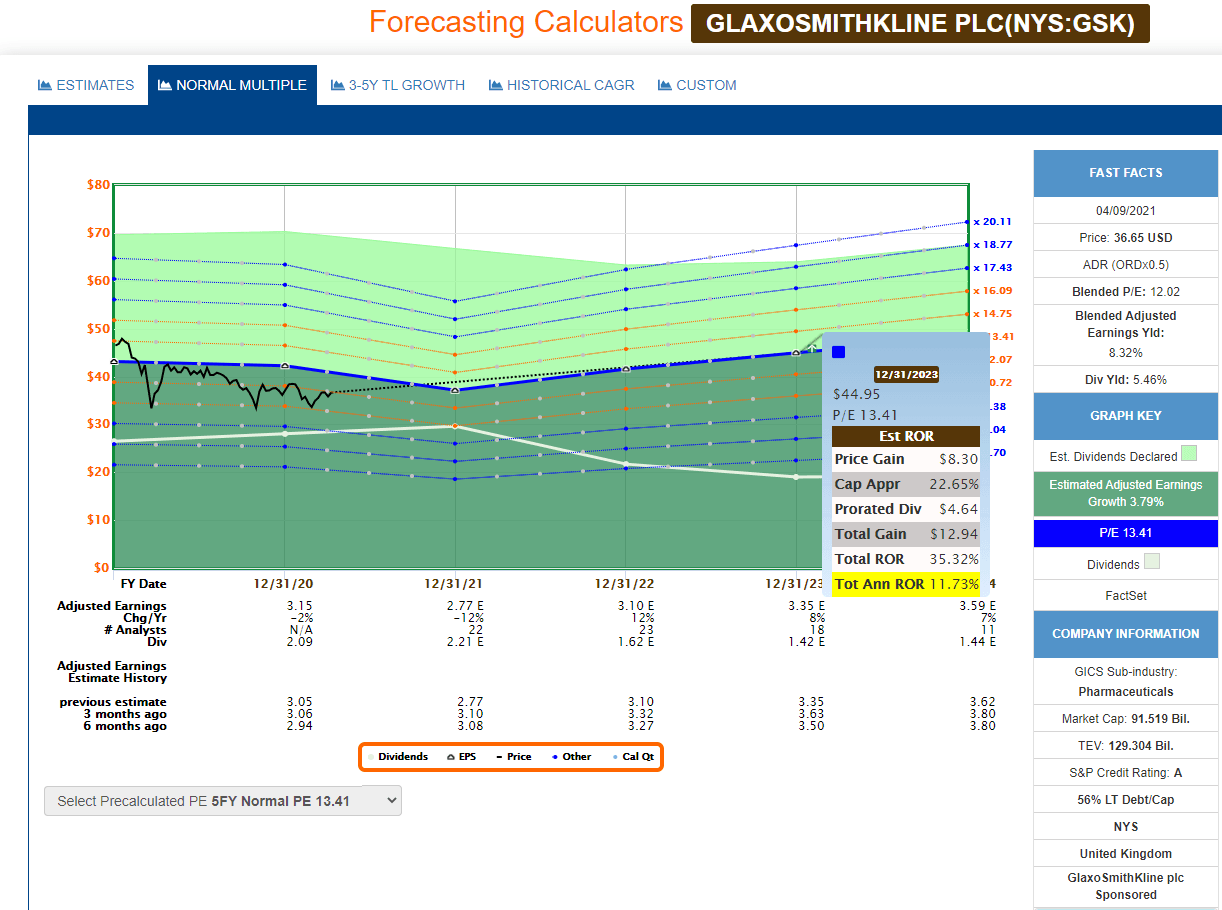Image resolution: width=1222 pixels, height=910 pixels.
Task: Click the United Kingdom country entry
Action: (x=1125, y=854)
